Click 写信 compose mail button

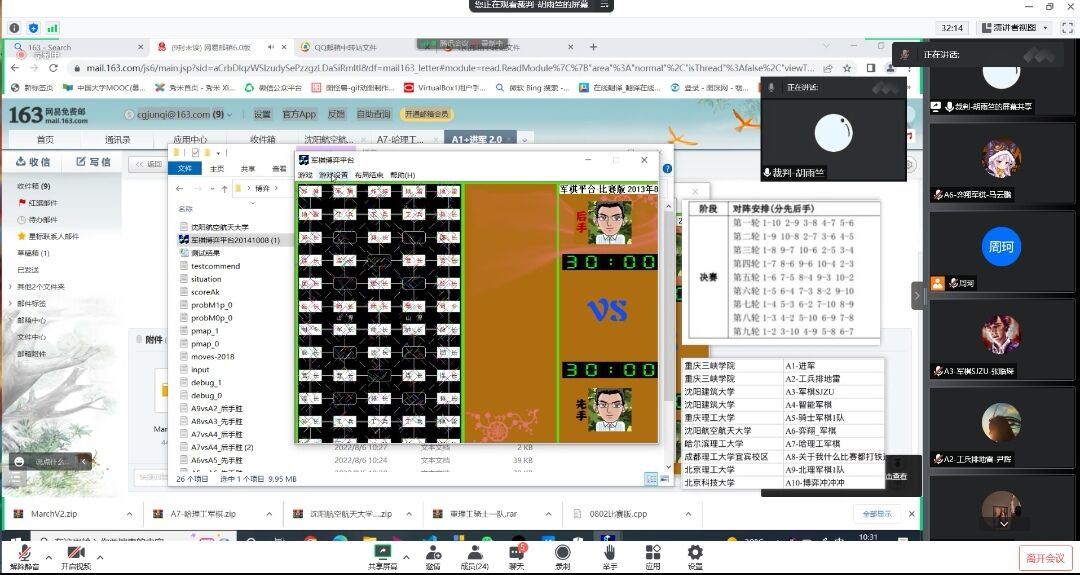[x=94, y=162]
